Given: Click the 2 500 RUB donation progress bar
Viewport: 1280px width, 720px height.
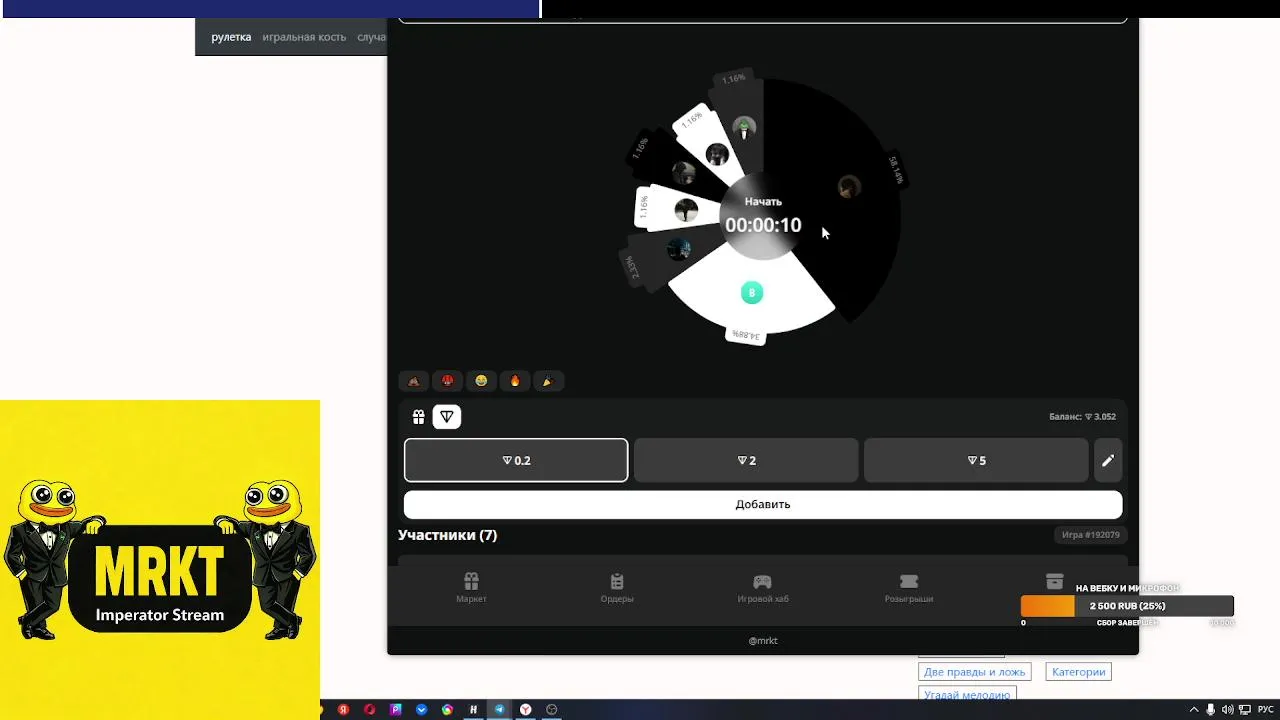Looking at the screenshot, I should 1127,606.
